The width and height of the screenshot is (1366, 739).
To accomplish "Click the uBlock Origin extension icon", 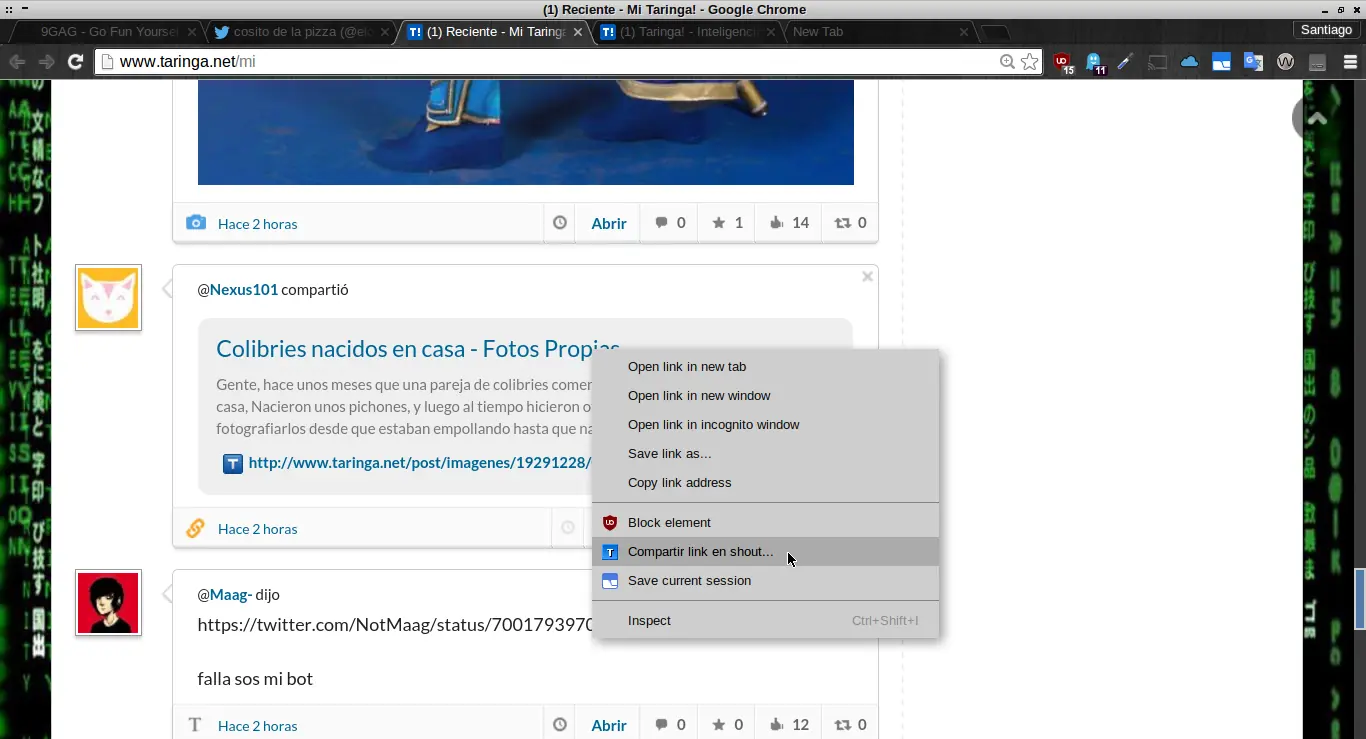I will (x=1063, y=62).
